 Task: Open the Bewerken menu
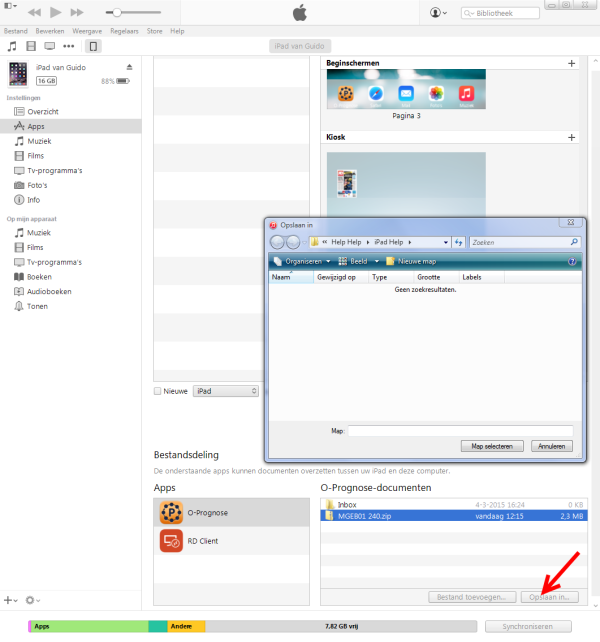coord(50,31)
